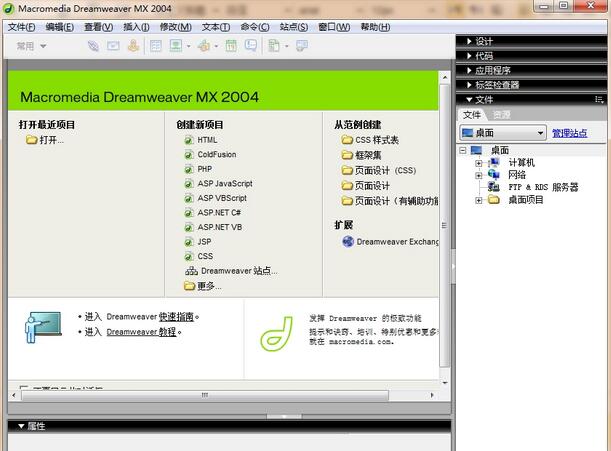The height and width of the screenshot is (451, 611).
Task: Click the Hyperlink insert icon
Action: click(93, 46)
